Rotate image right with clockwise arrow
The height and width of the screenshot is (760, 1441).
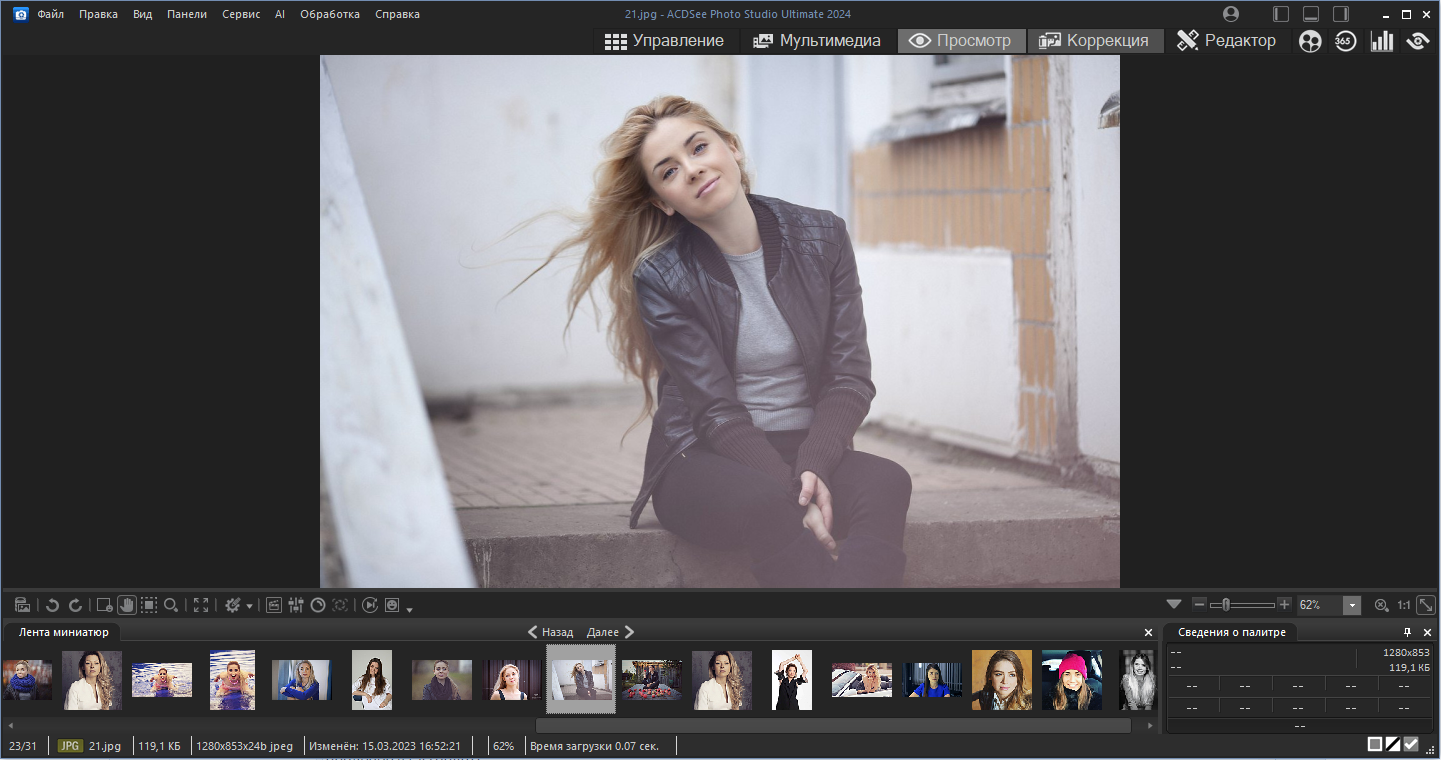point(75,605)
